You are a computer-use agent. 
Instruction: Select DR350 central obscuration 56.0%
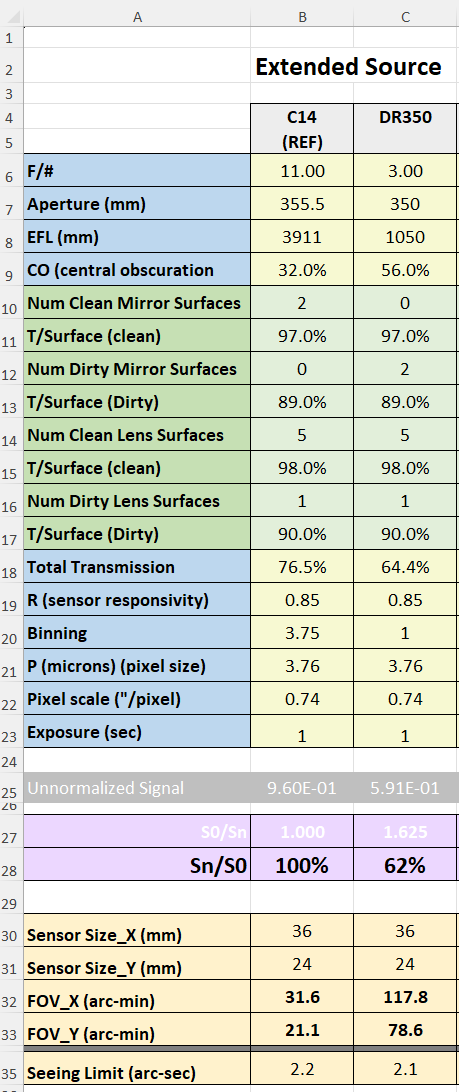point(405,270)
